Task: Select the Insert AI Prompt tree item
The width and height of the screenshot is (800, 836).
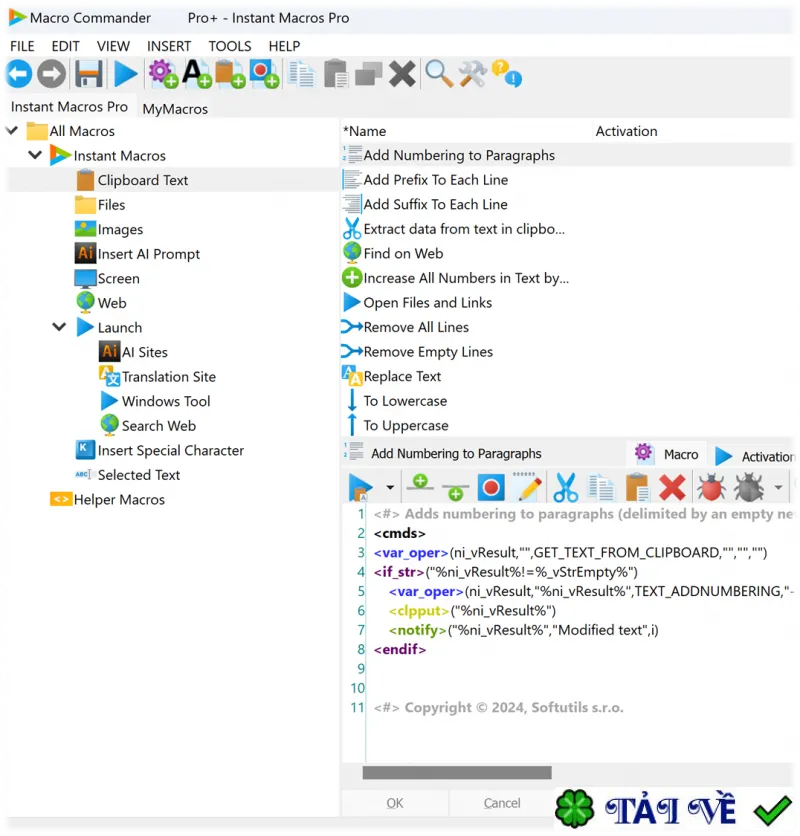Action: tap(148, 254)
